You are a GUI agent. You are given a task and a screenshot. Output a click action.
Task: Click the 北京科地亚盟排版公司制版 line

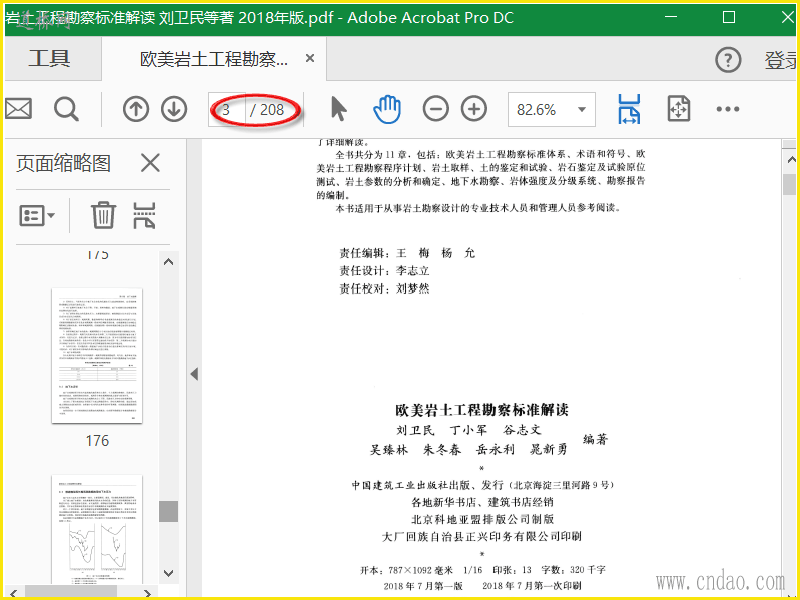pyautogui.click(x=482, y=519)
